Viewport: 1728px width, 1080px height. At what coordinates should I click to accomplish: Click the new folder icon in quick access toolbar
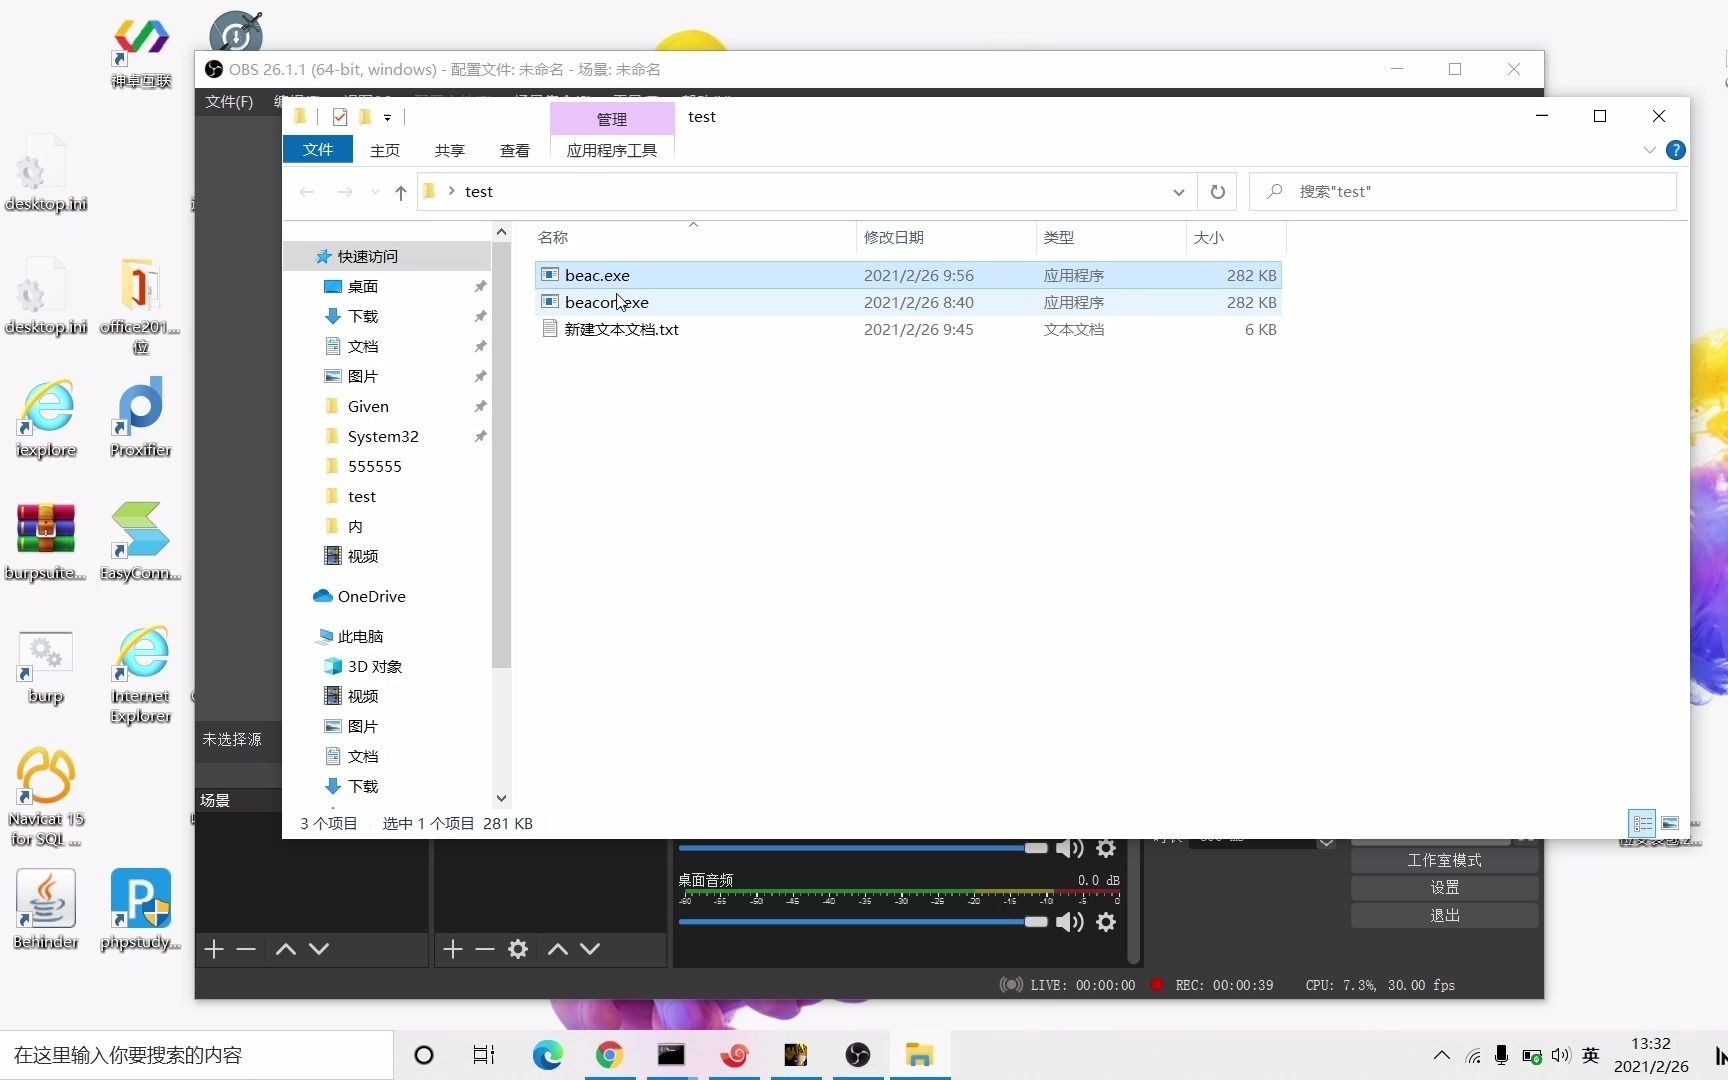[364, 117]
